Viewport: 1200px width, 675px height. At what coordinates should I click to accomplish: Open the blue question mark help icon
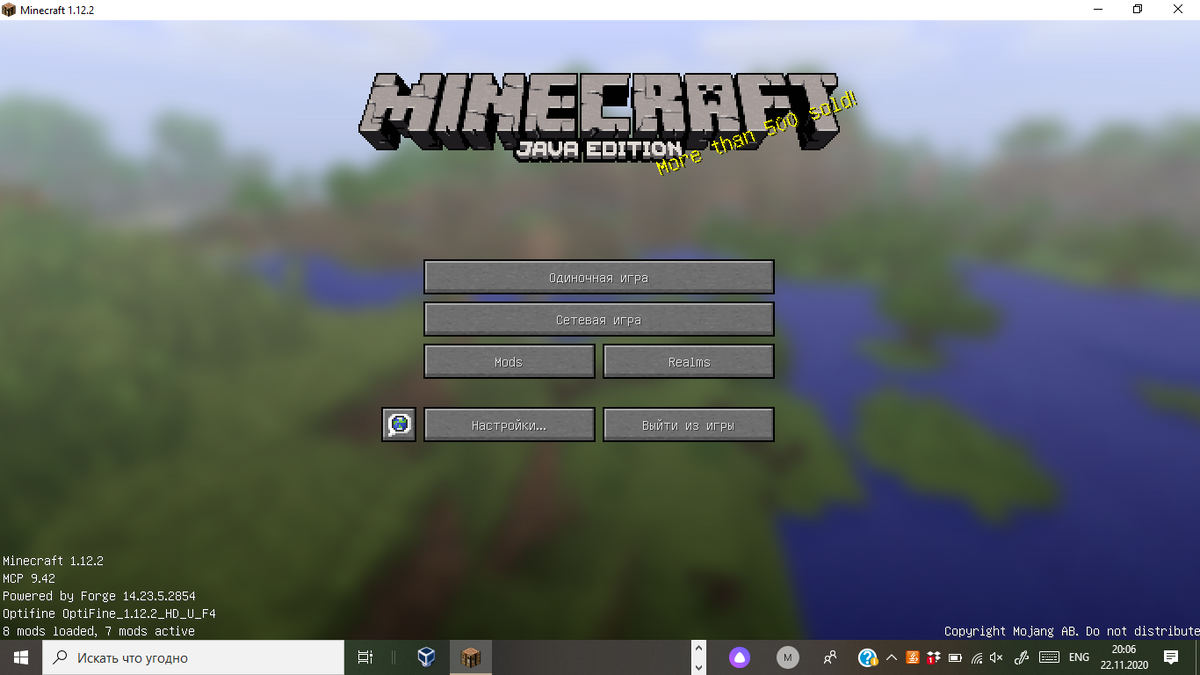coord(868,658)
